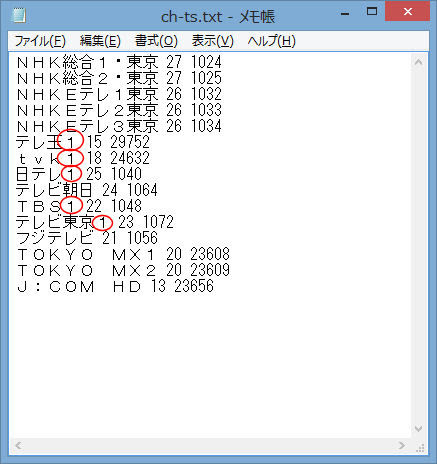Image resolution: width=437 pixels, height=464 pixels.
Task: Open the 書式(O) menu
Action: tap(156, 41)
